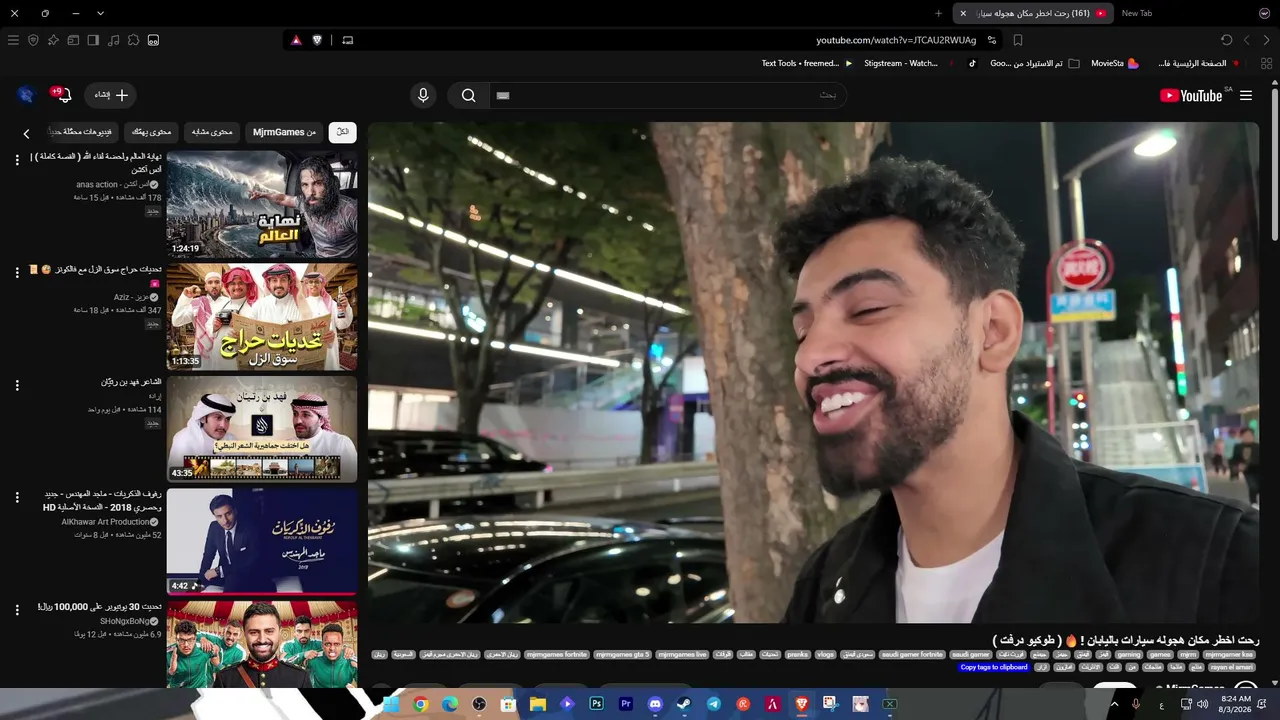Image resolution: width=1280 pixels, height=720 pixels.
Task: Open the YouTube guide hamburger menu
Action: [1246, 95]
